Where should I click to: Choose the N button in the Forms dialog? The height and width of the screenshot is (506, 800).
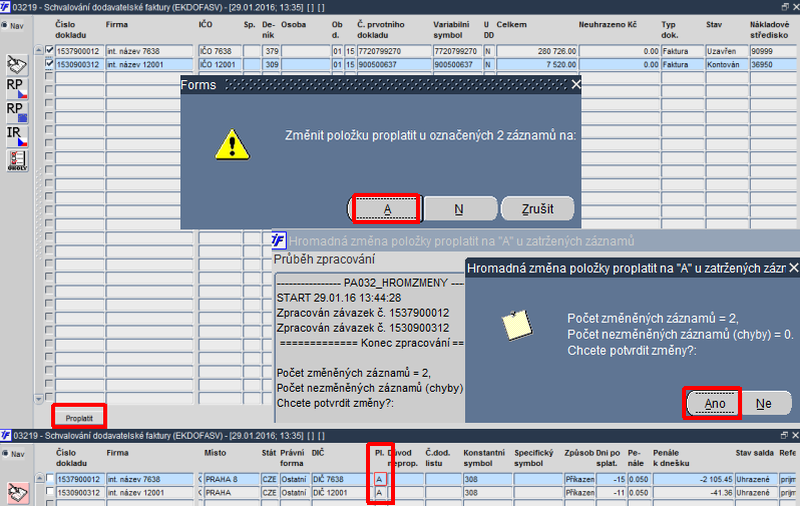(x=458, y=209)
